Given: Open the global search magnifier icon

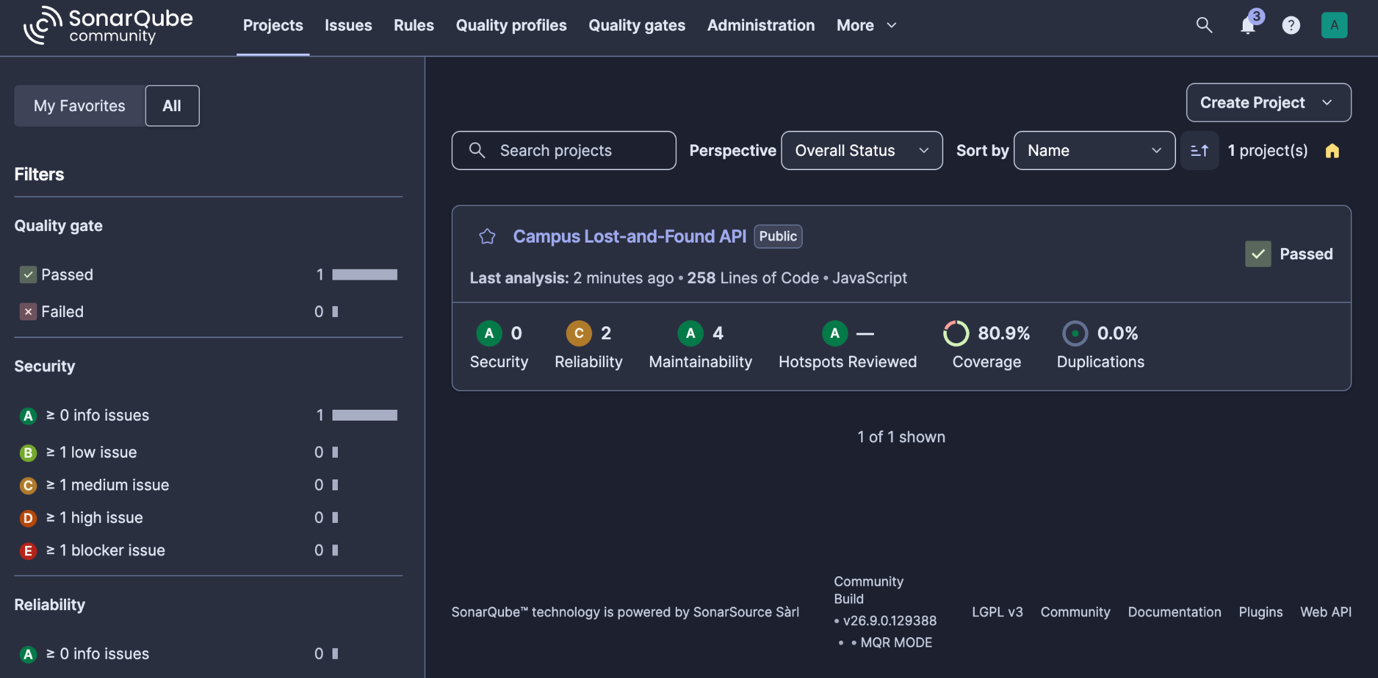Looking at the screenshot, I should point(1204,25).
